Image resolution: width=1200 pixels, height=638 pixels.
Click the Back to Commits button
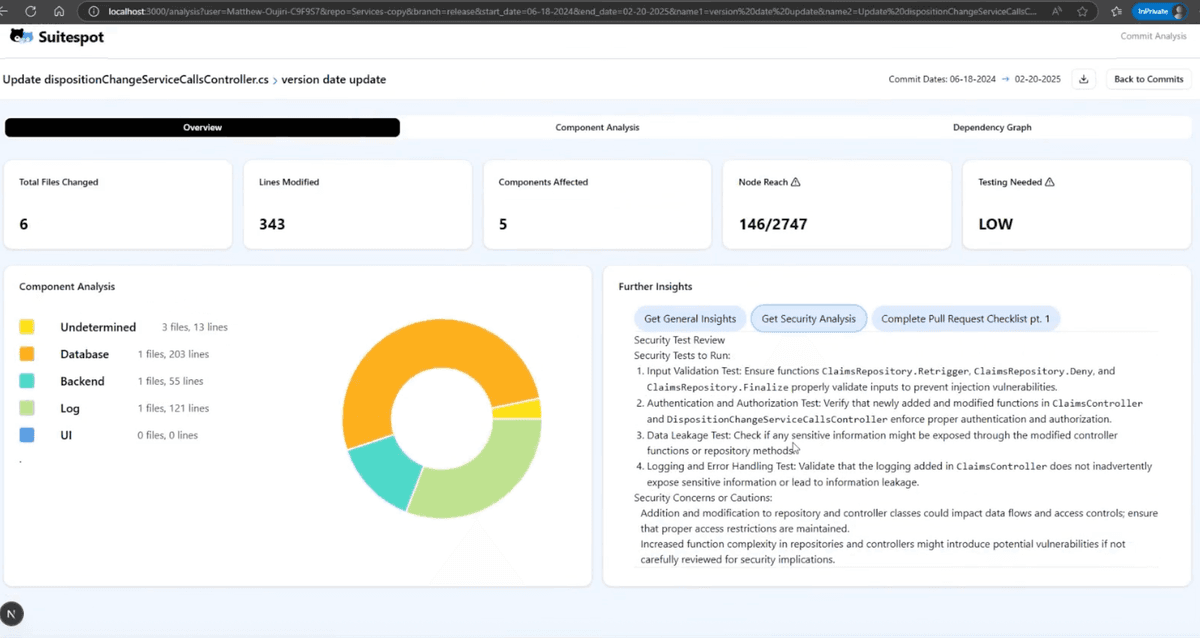coord(1148,78)
